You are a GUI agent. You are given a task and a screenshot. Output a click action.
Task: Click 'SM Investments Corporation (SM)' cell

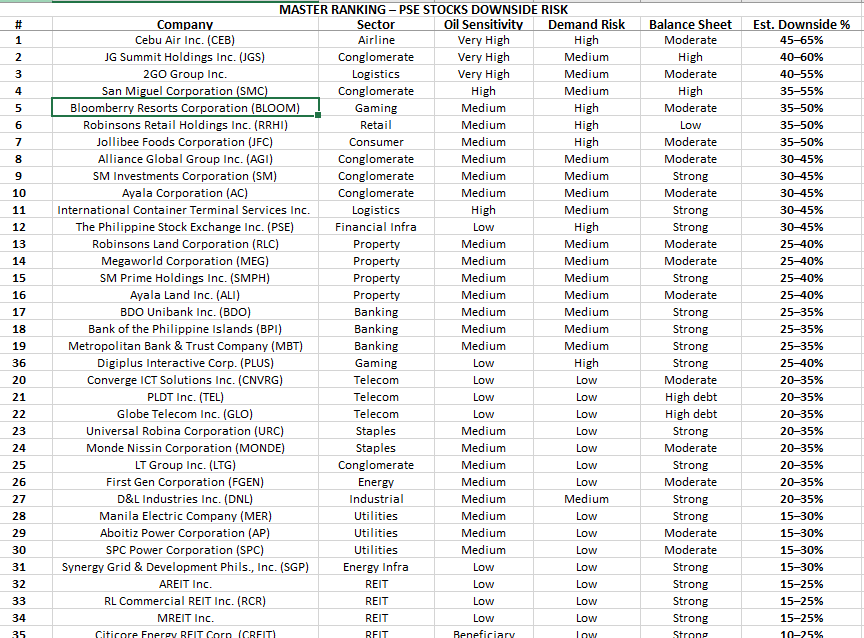point(185,176)
